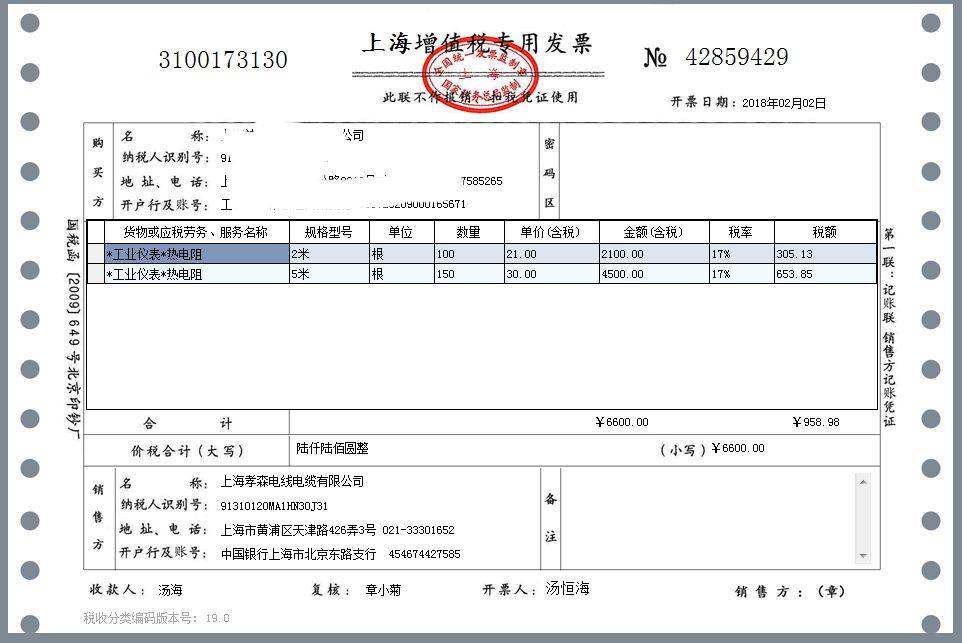The image size is (962, 643).
Task: Click the 复核 field showing 章小菊
Action: tap(383, 590)
